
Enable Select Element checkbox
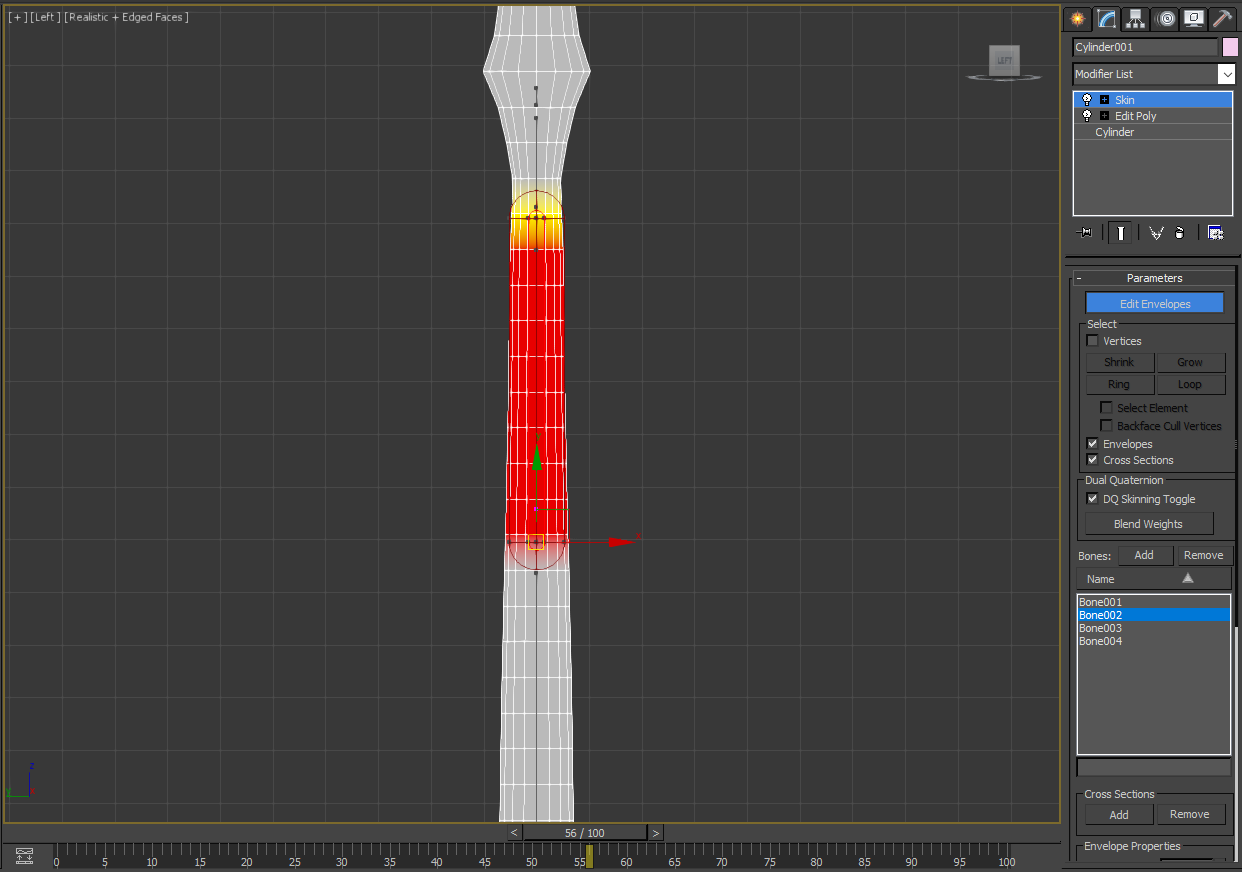[x=1106, y=408]
